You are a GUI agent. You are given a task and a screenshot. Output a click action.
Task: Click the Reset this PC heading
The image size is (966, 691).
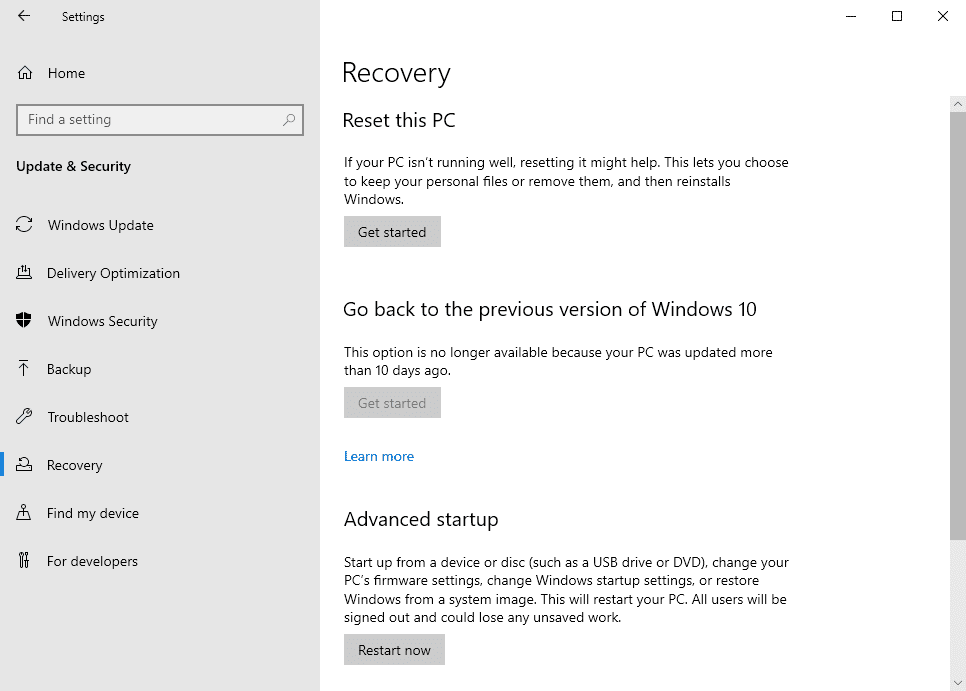(399, 120)
